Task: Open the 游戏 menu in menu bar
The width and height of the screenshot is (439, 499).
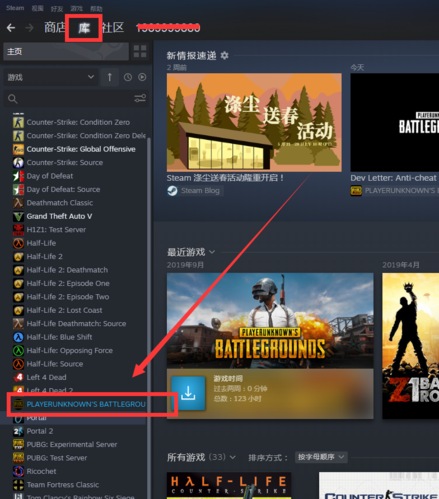Action: [x=77, y=9]
